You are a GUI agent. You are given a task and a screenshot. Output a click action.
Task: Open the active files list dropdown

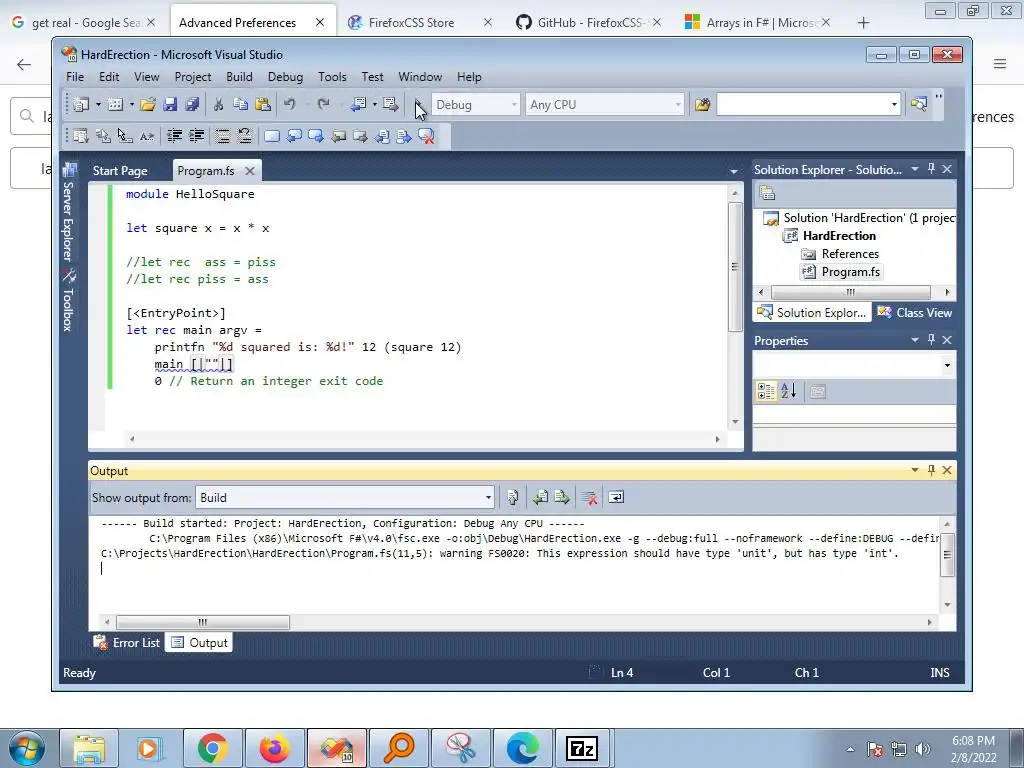(733, 171)
